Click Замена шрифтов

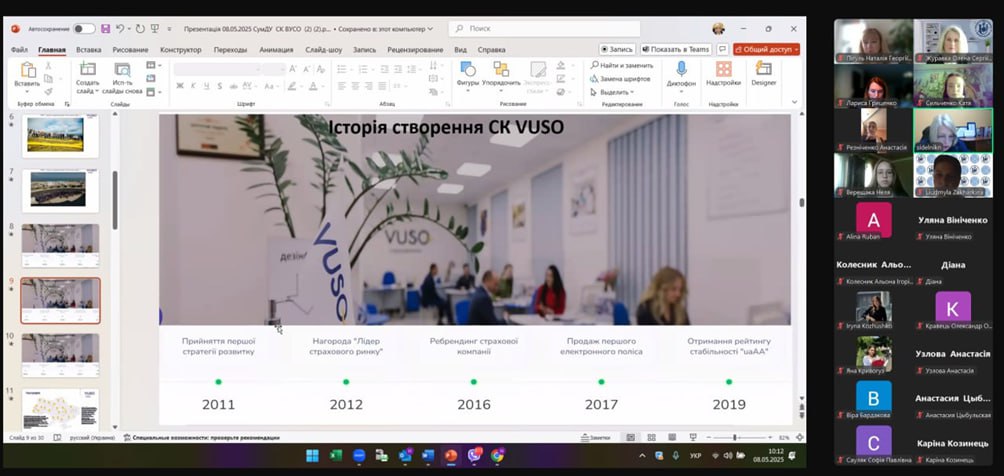tap(620, 79)
